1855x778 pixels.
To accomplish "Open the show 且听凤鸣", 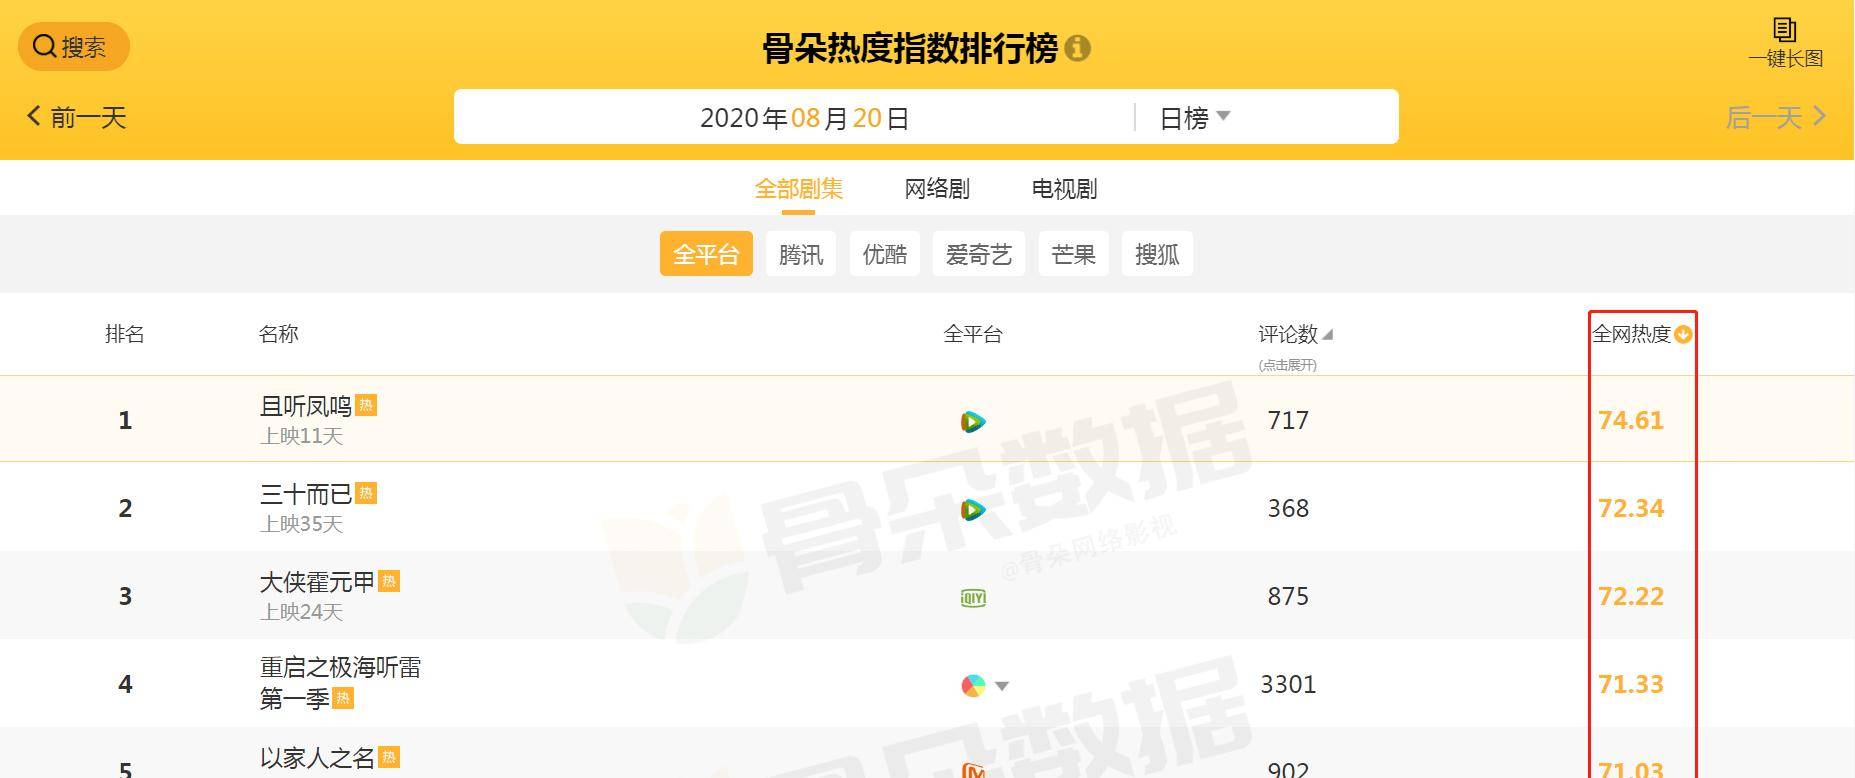I will (306, 406).
